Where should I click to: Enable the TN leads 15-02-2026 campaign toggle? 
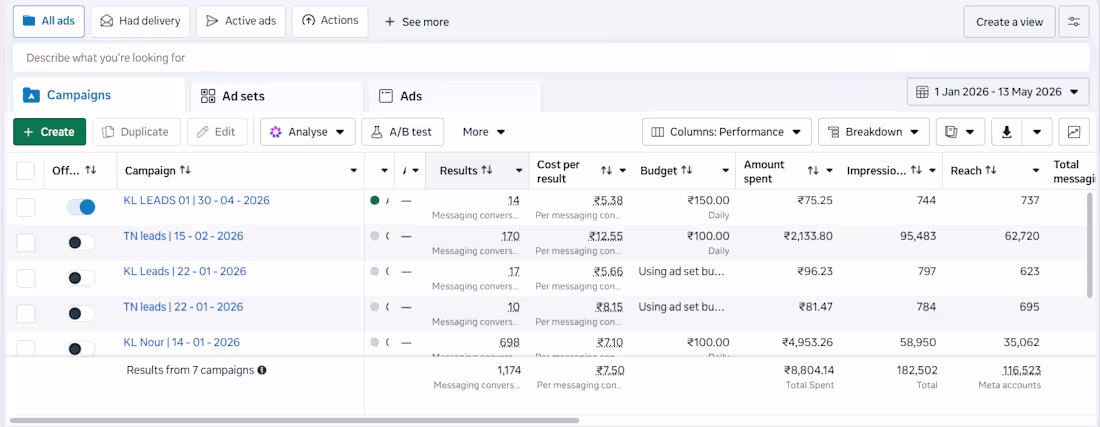tap(81, 243)
